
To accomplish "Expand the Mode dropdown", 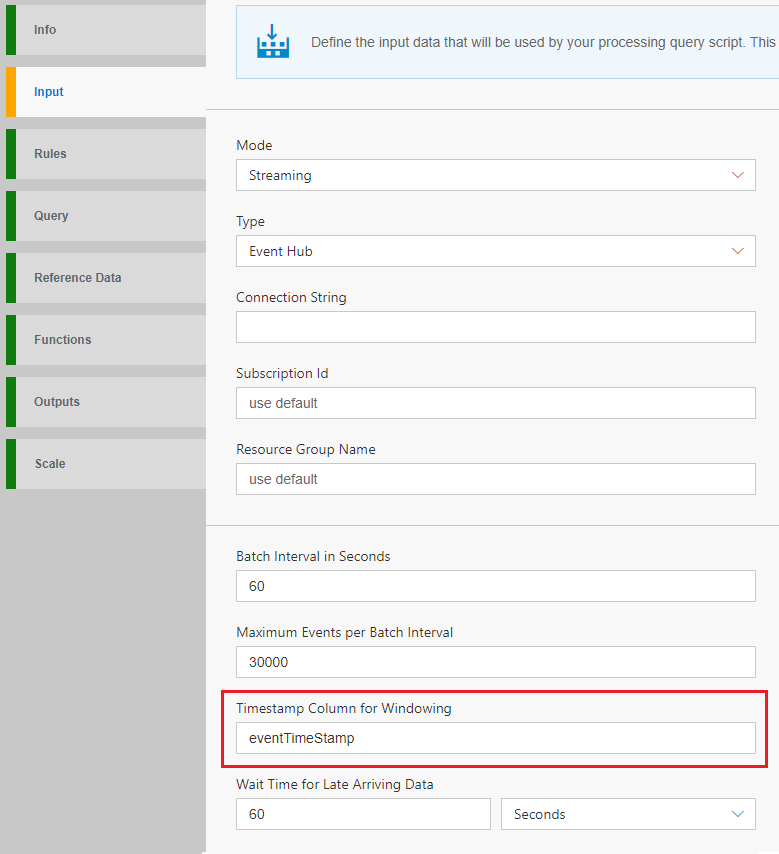I will pos(495,175).
